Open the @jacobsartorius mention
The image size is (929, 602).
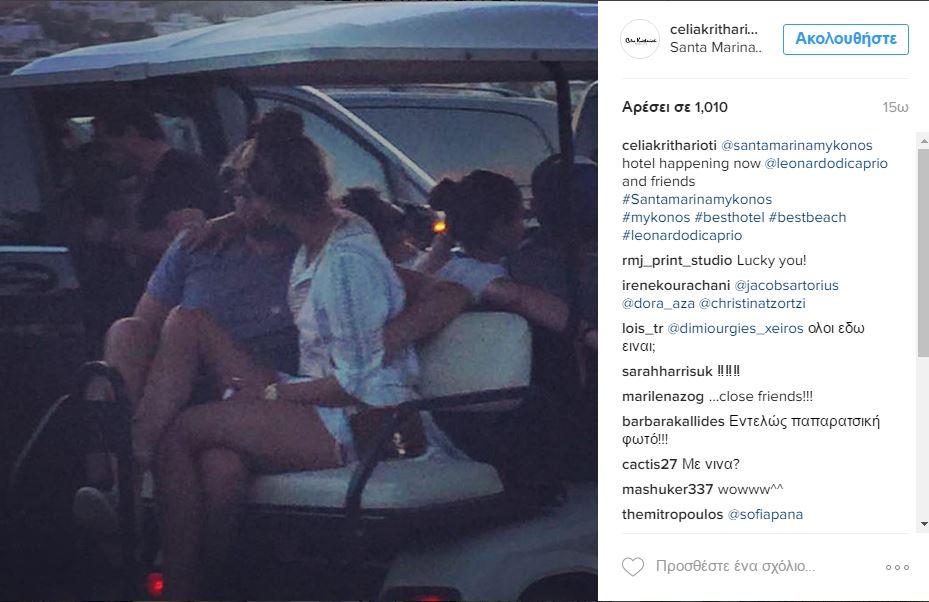coord(786,286)
